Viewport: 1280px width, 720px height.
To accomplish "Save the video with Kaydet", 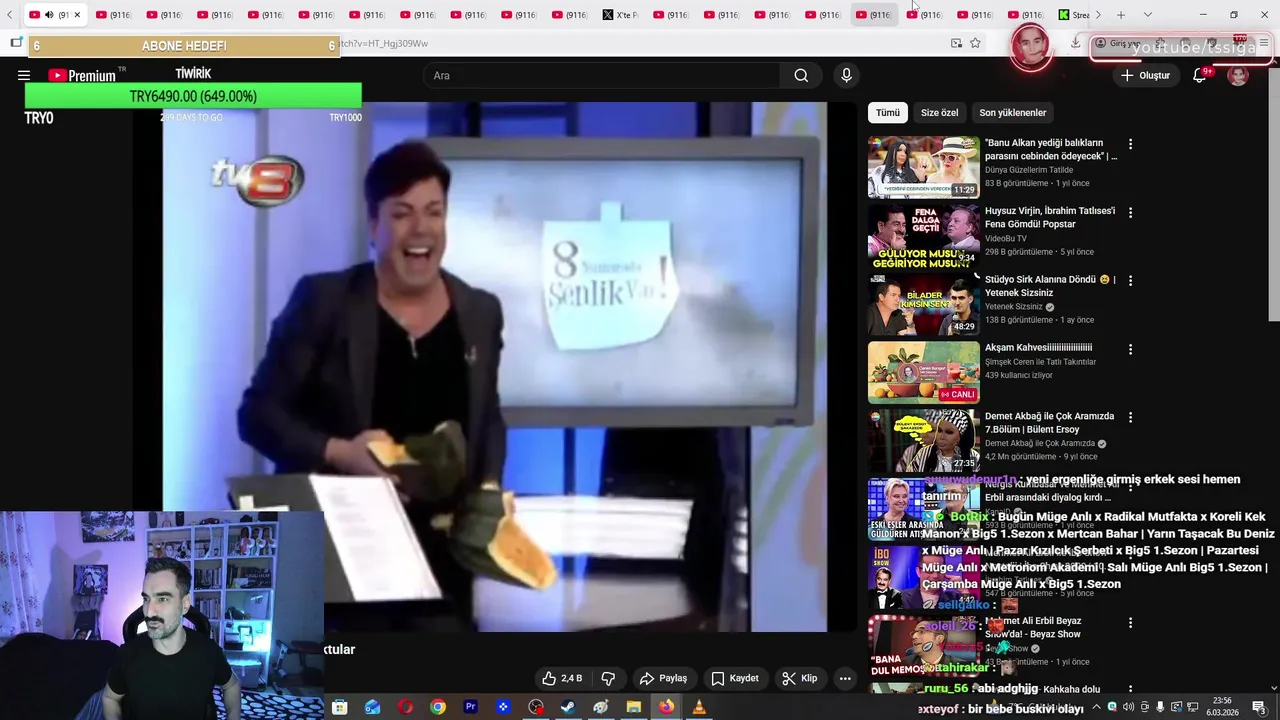I will pyautogui.click(x=734, y=678).
